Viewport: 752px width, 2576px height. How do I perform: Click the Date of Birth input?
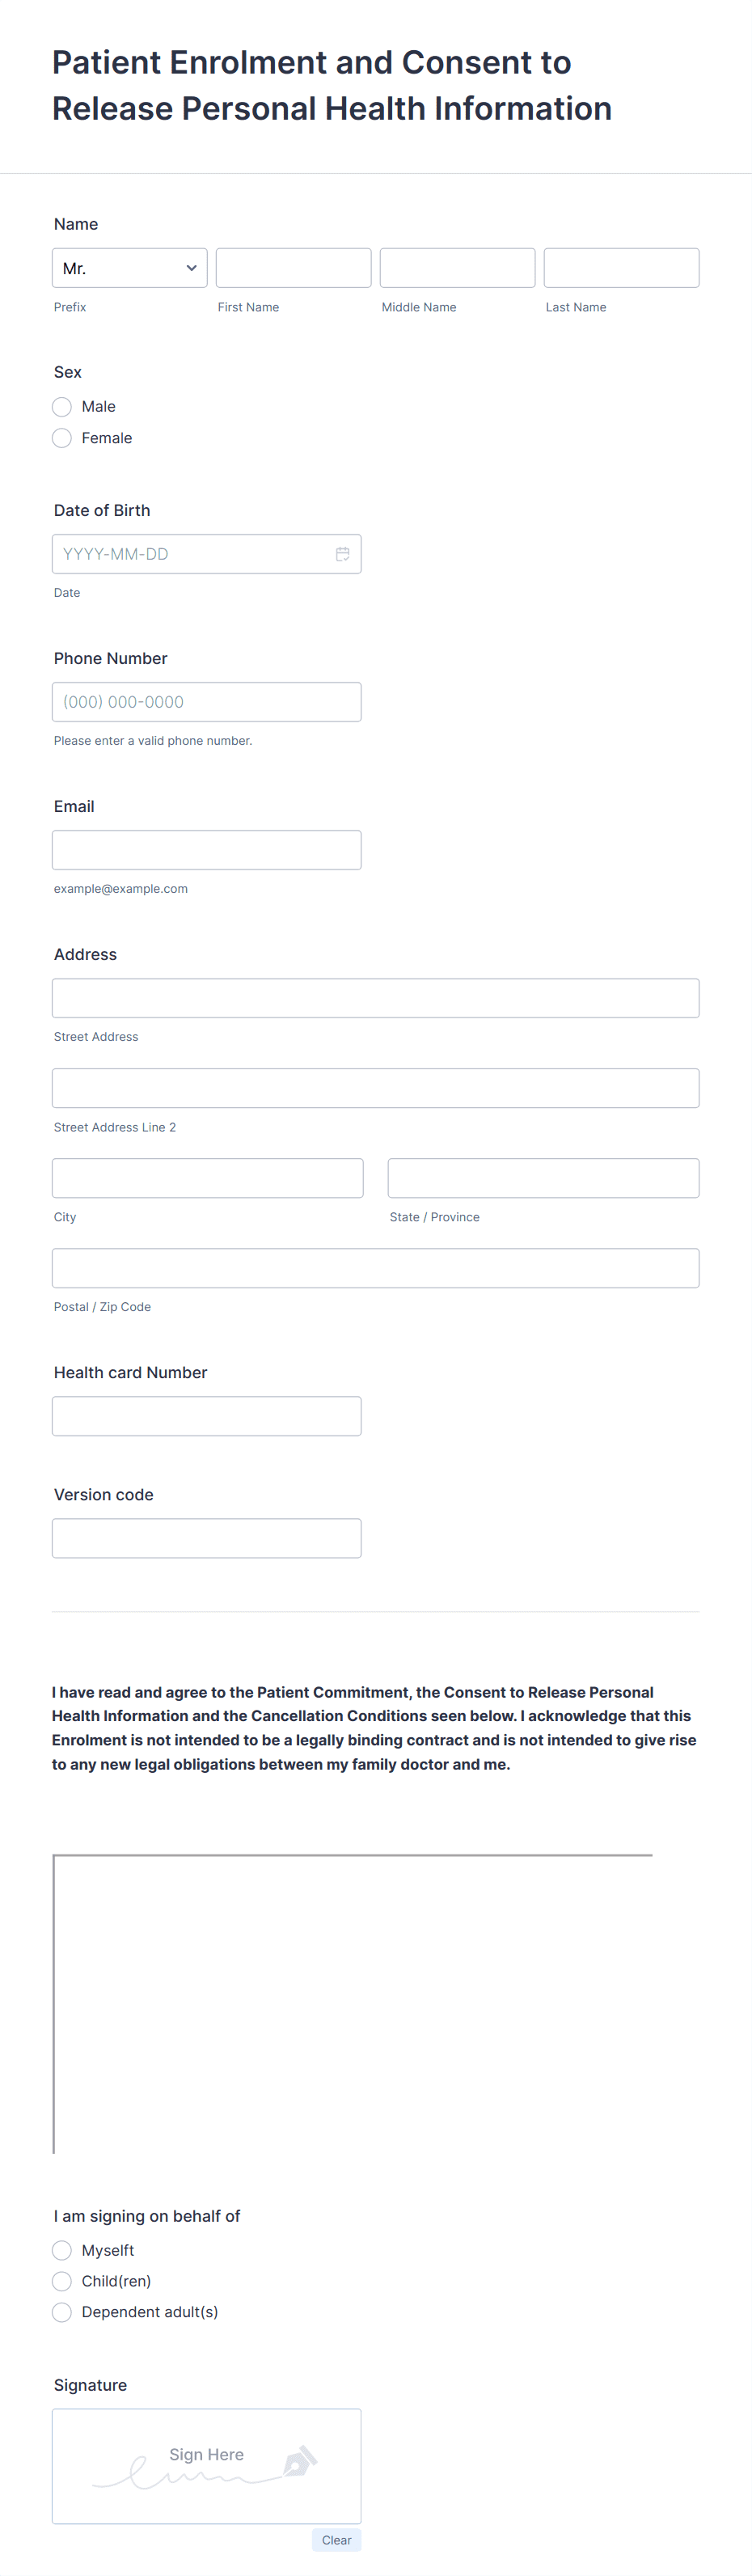click(207, 554)
